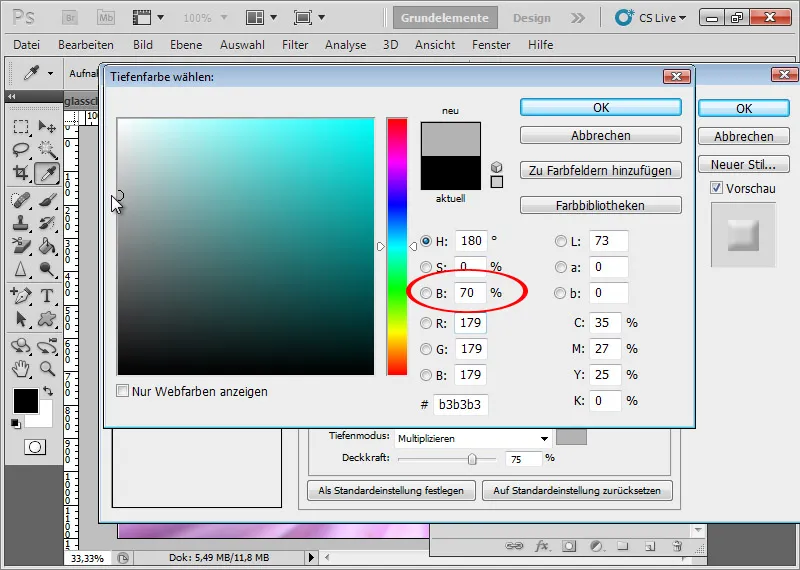
Task: Select the Rectangular Marquee tool
Action: click(21, 126)
